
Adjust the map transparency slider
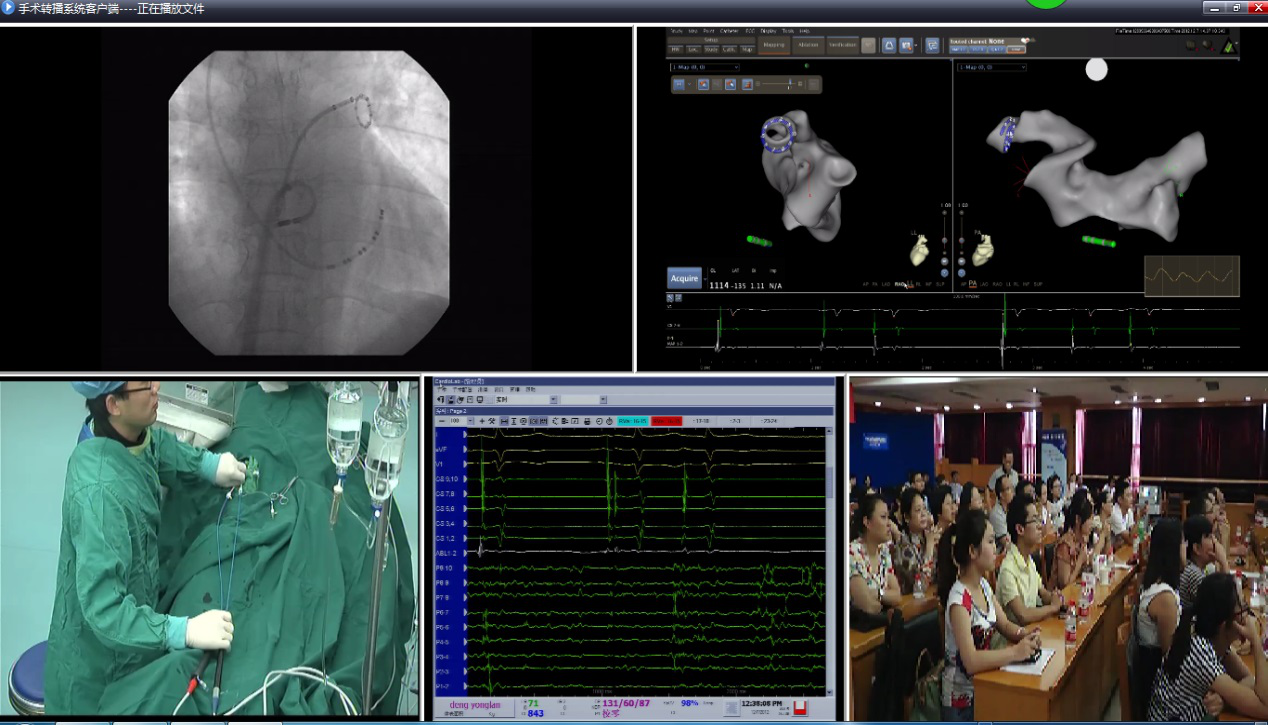pyautogui.click(x=792, y=84)
